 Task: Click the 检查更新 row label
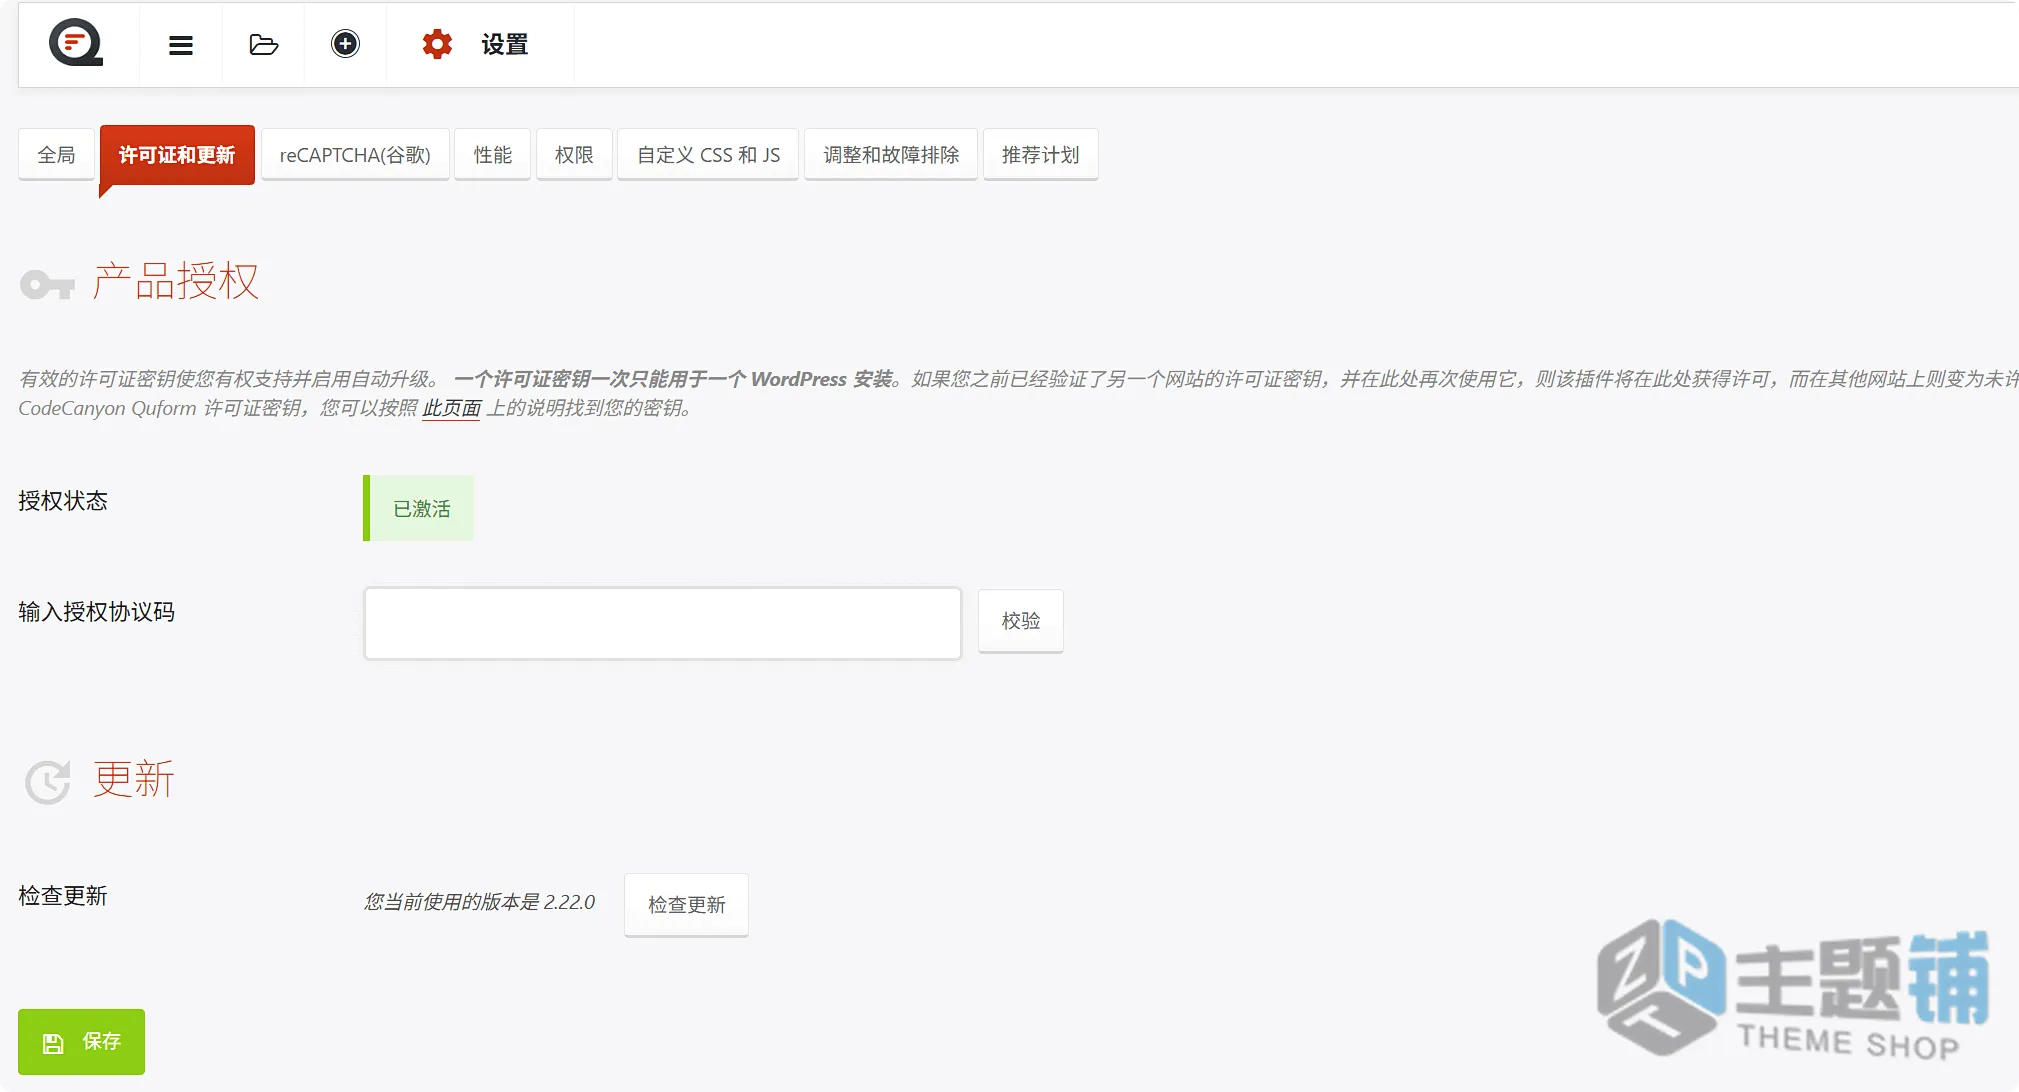63,896
